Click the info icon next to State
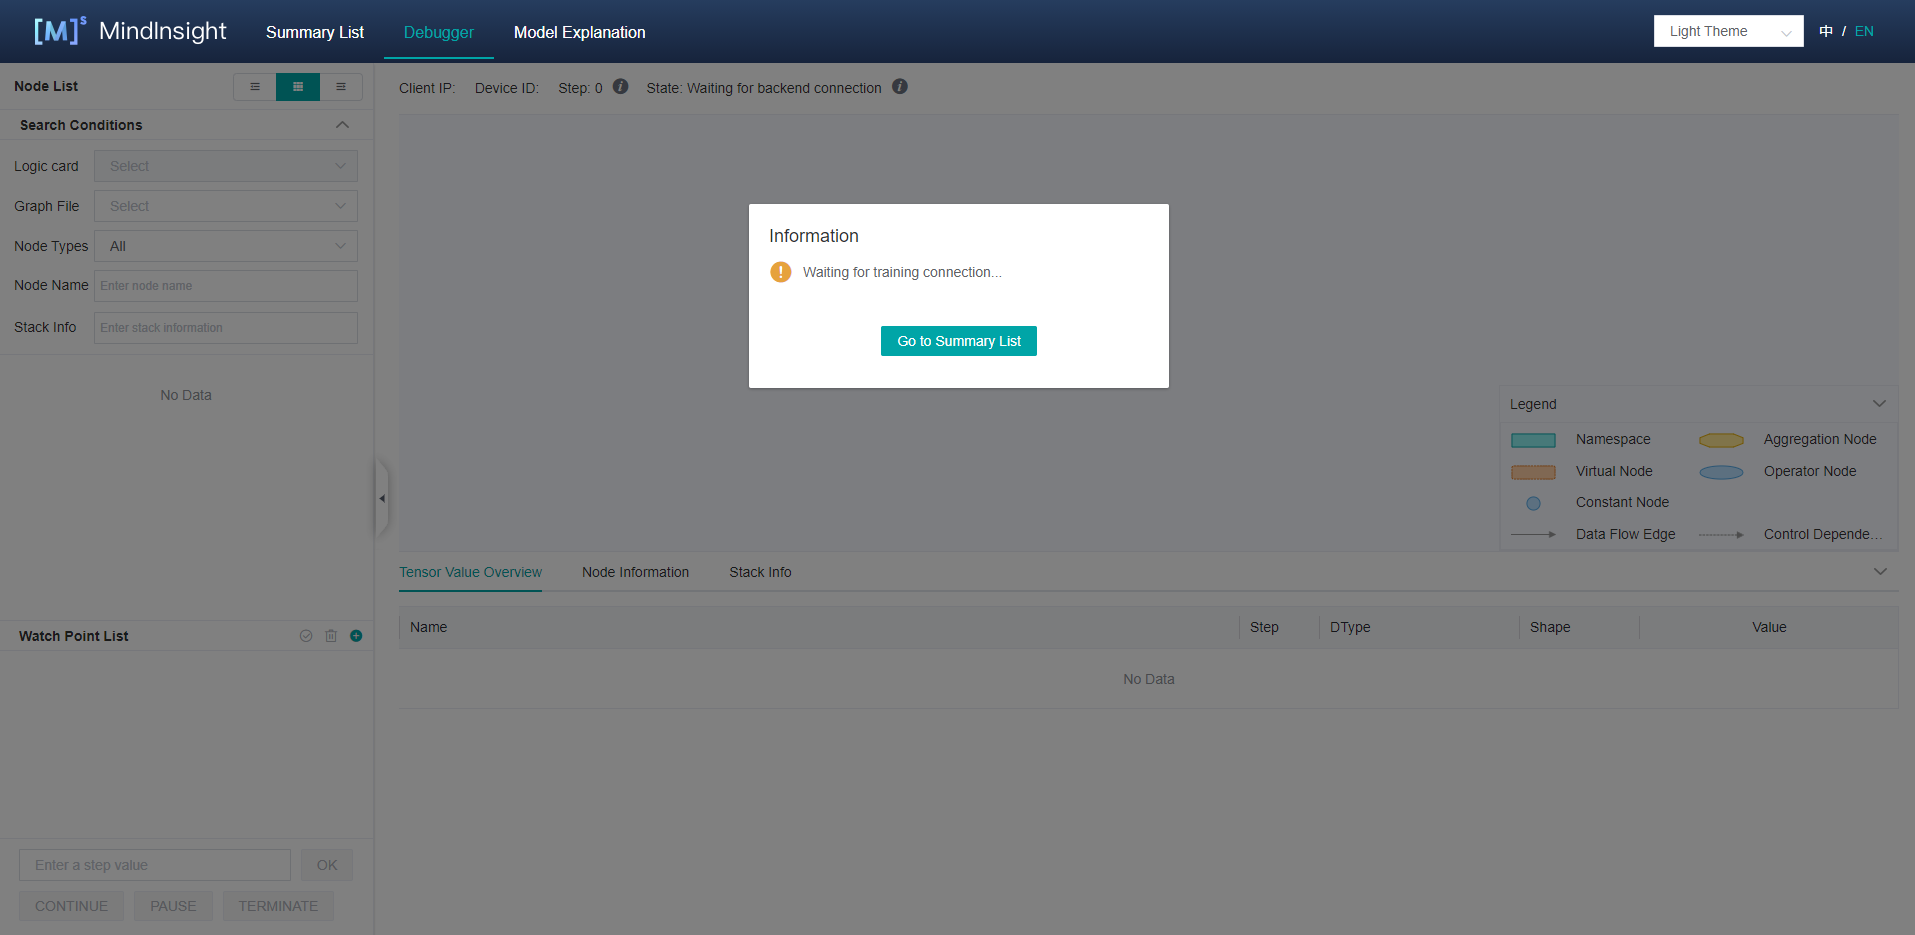Image resolution: width=1915 pixels, height=935 pixels. [900, 87]
